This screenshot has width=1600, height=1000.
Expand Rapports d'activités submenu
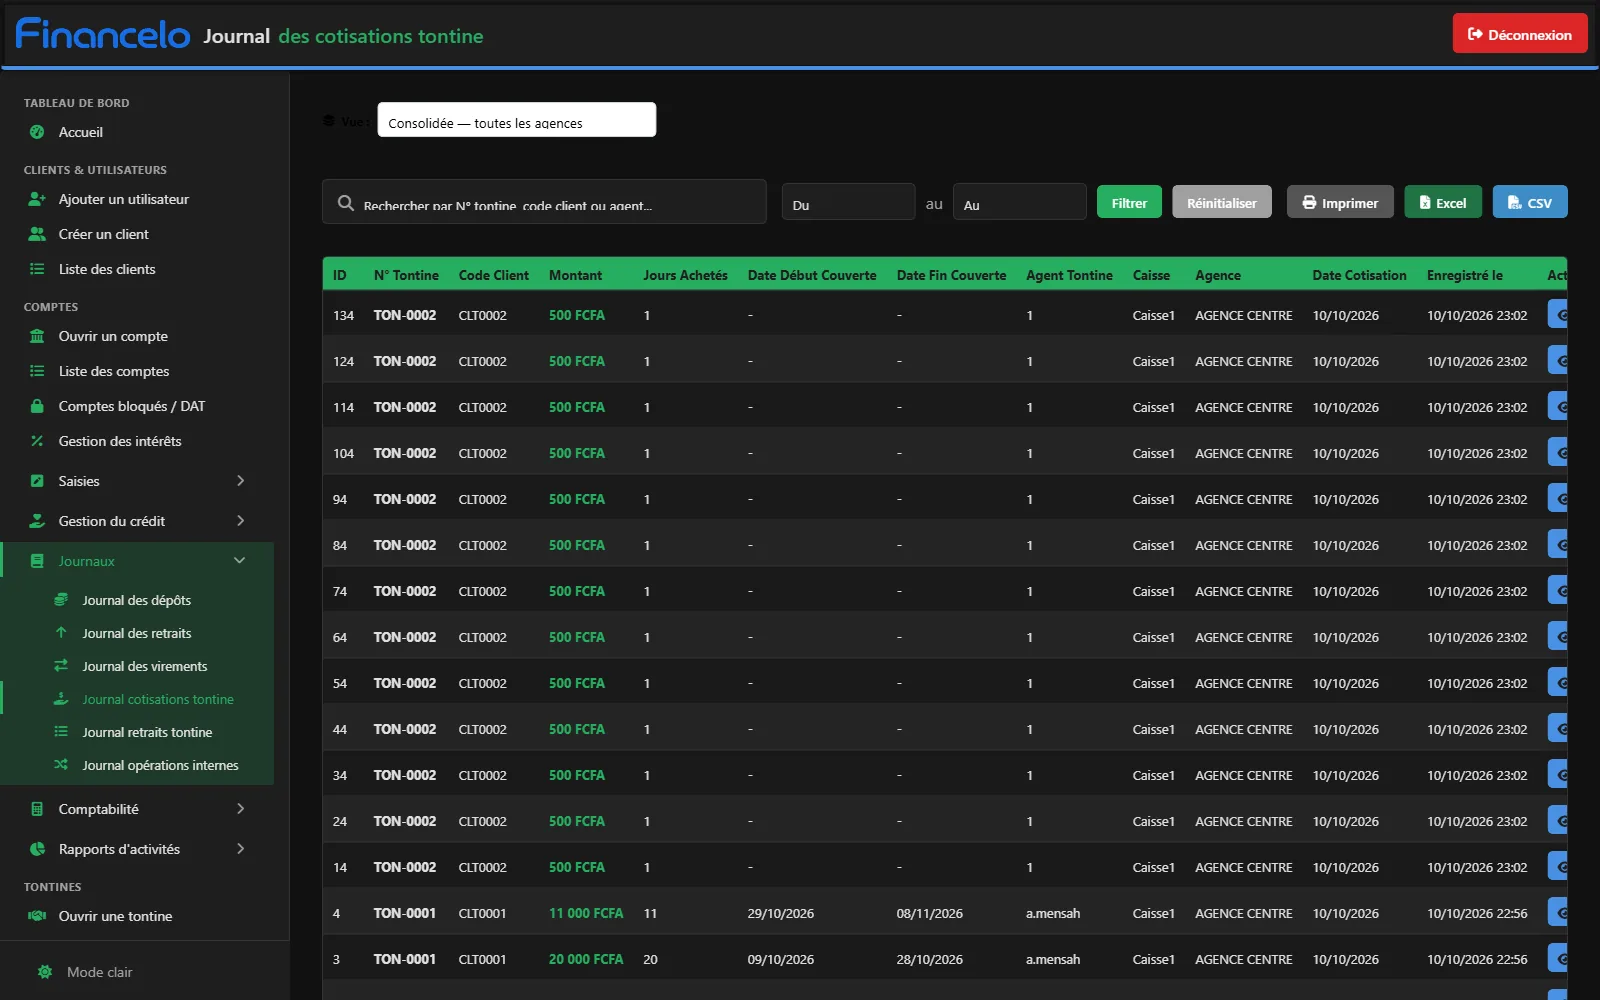pos(138,849)
